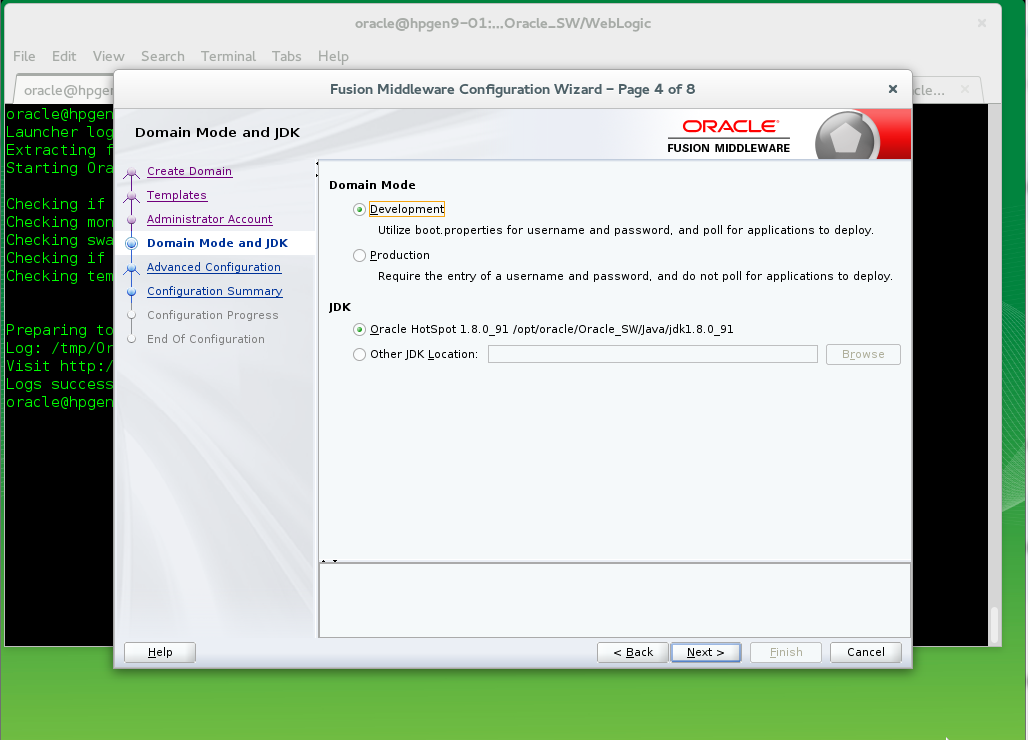This screenshot has width=1028, height=740.
Task: Click the Other JDK Location text field
Action: (x=651, y=354)
